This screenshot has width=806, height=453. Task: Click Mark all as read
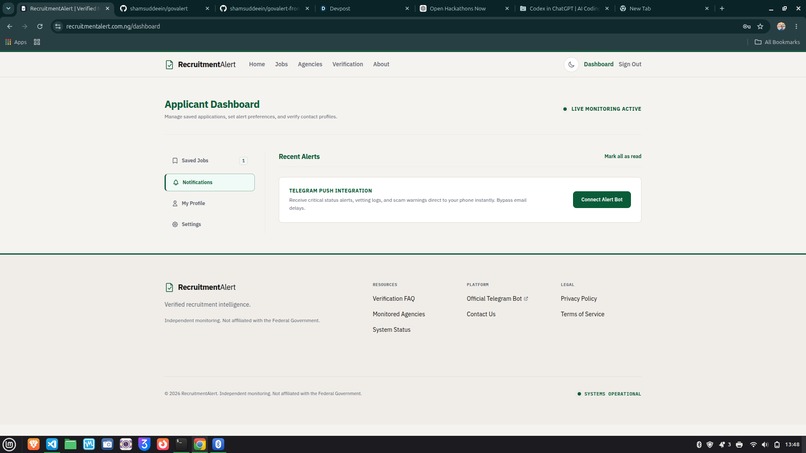(622, 156)
